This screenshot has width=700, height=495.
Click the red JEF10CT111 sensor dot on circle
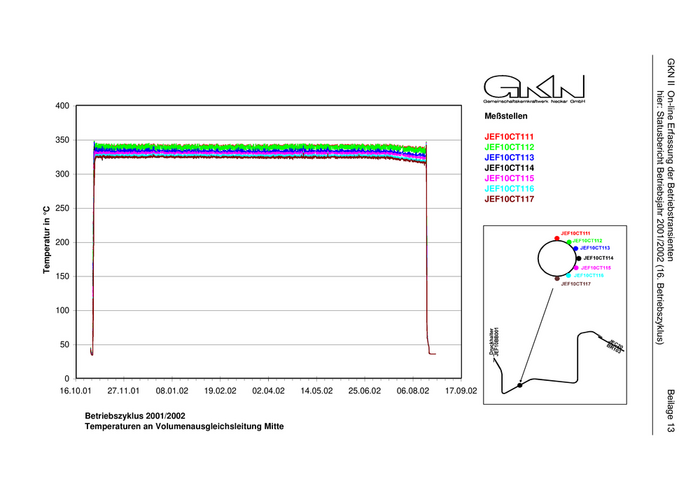557,238
